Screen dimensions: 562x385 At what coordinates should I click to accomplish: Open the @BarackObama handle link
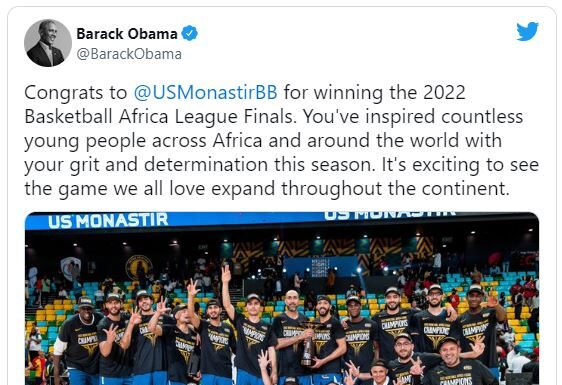pyautogui.click(x=129, y=54)
